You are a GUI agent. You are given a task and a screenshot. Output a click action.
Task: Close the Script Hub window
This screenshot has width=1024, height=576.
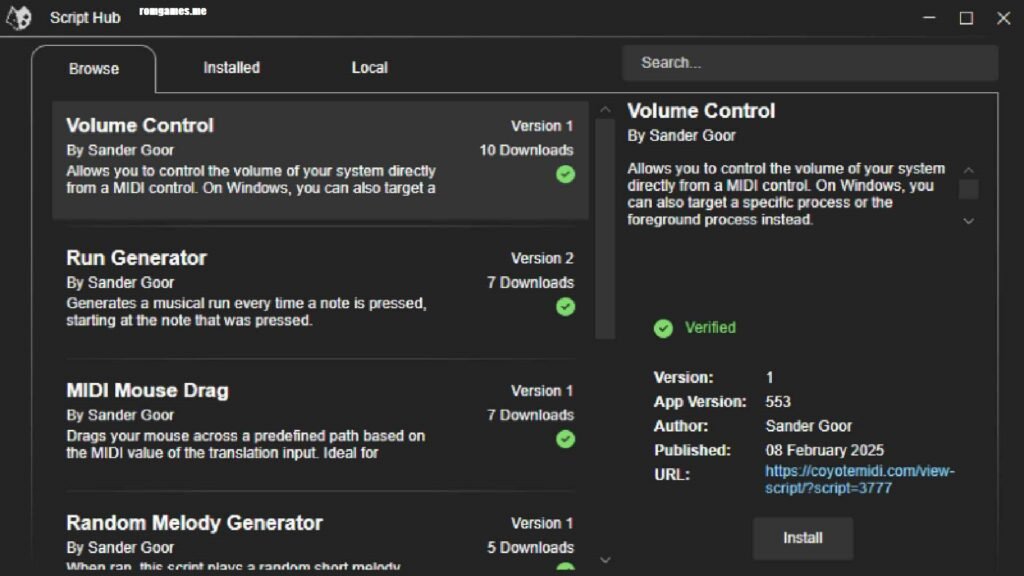click(x=1004, y=18)
